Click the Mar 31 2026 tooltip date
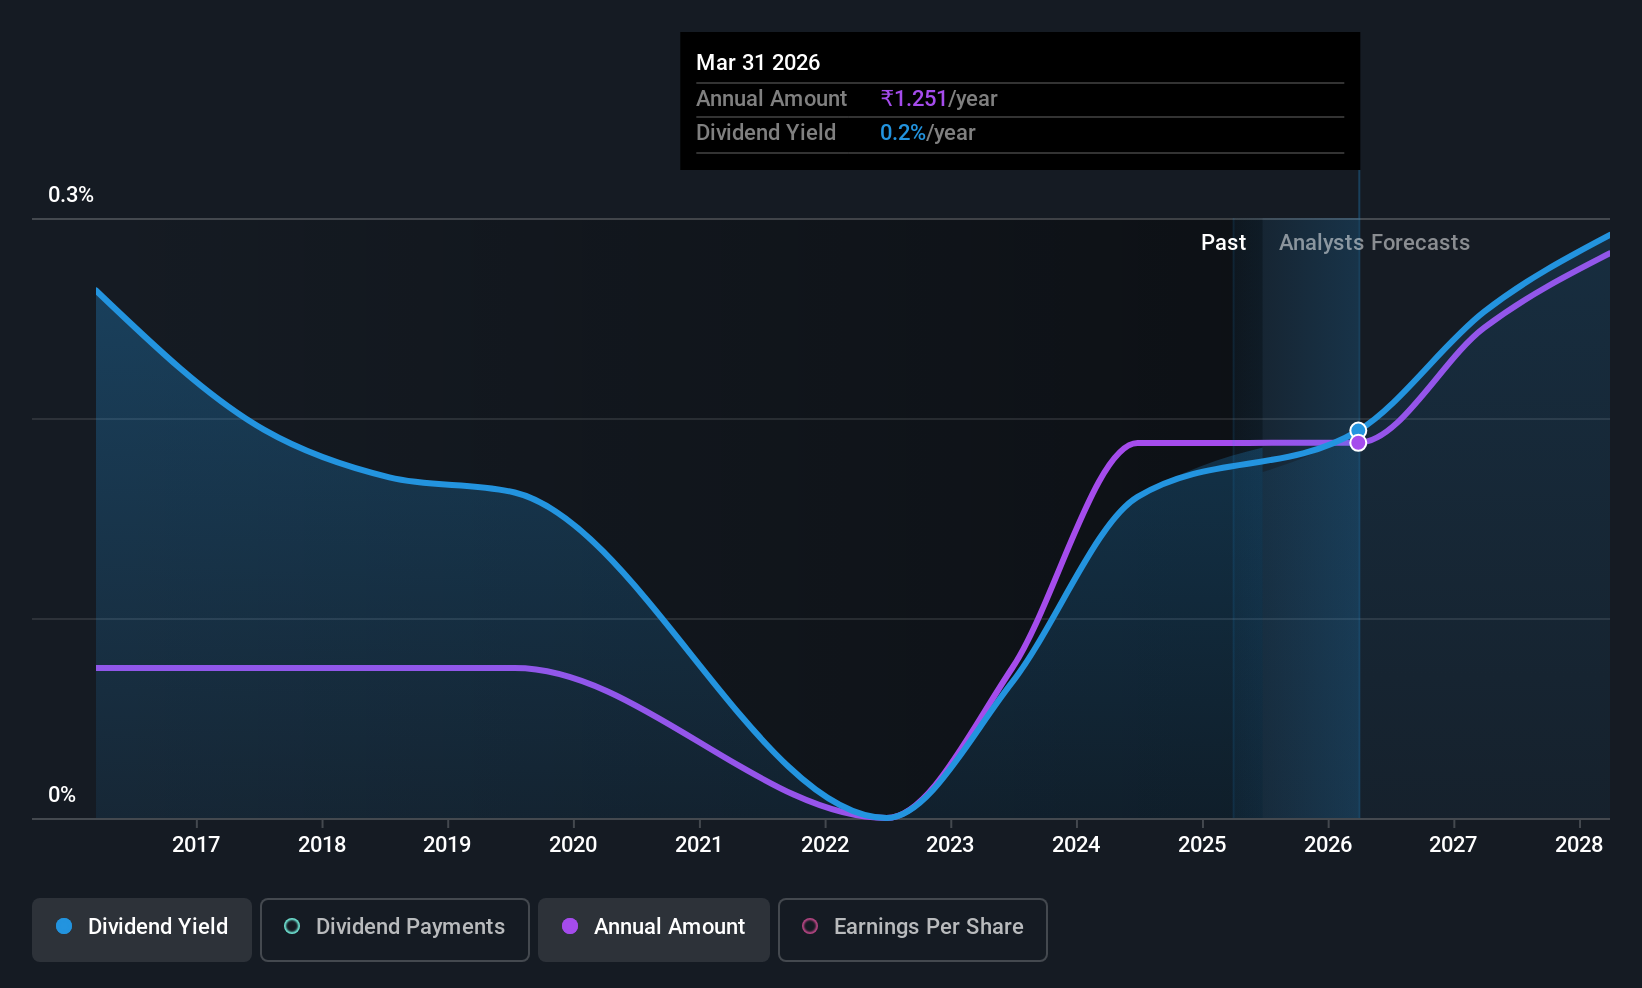The image size is (1642, 988). 758,62
